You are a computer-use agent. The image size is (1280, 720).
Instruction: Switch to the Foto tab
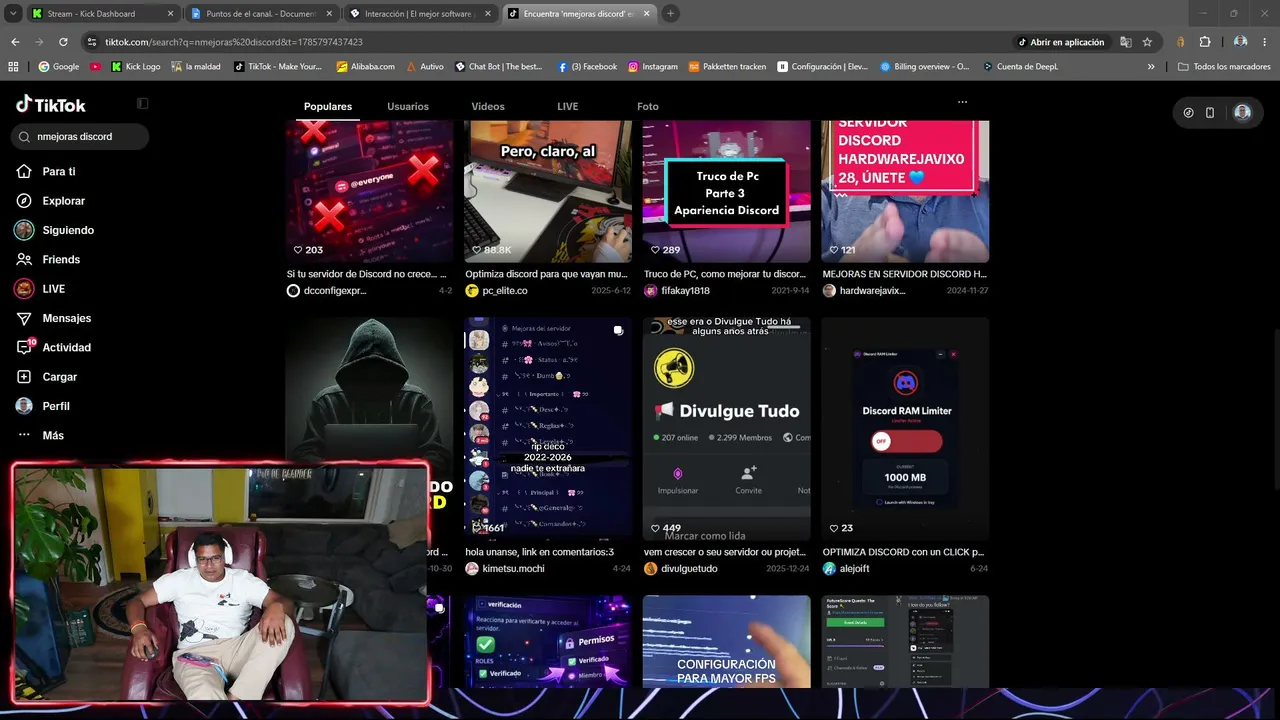(x=648, y=106)
